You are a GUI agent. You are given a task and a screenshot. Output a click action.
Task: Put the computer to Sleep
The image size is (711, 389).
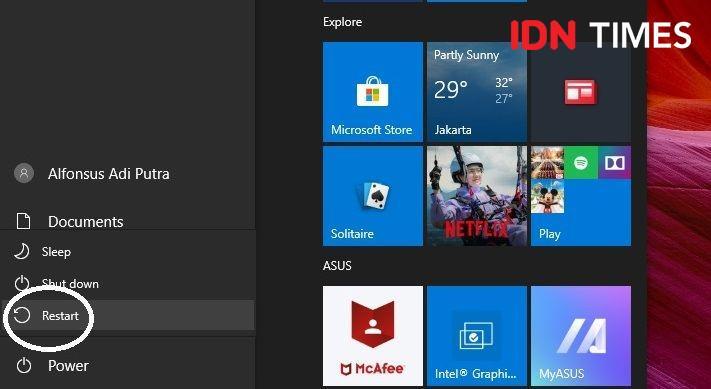pyautogui.click(x=128, y=252)
